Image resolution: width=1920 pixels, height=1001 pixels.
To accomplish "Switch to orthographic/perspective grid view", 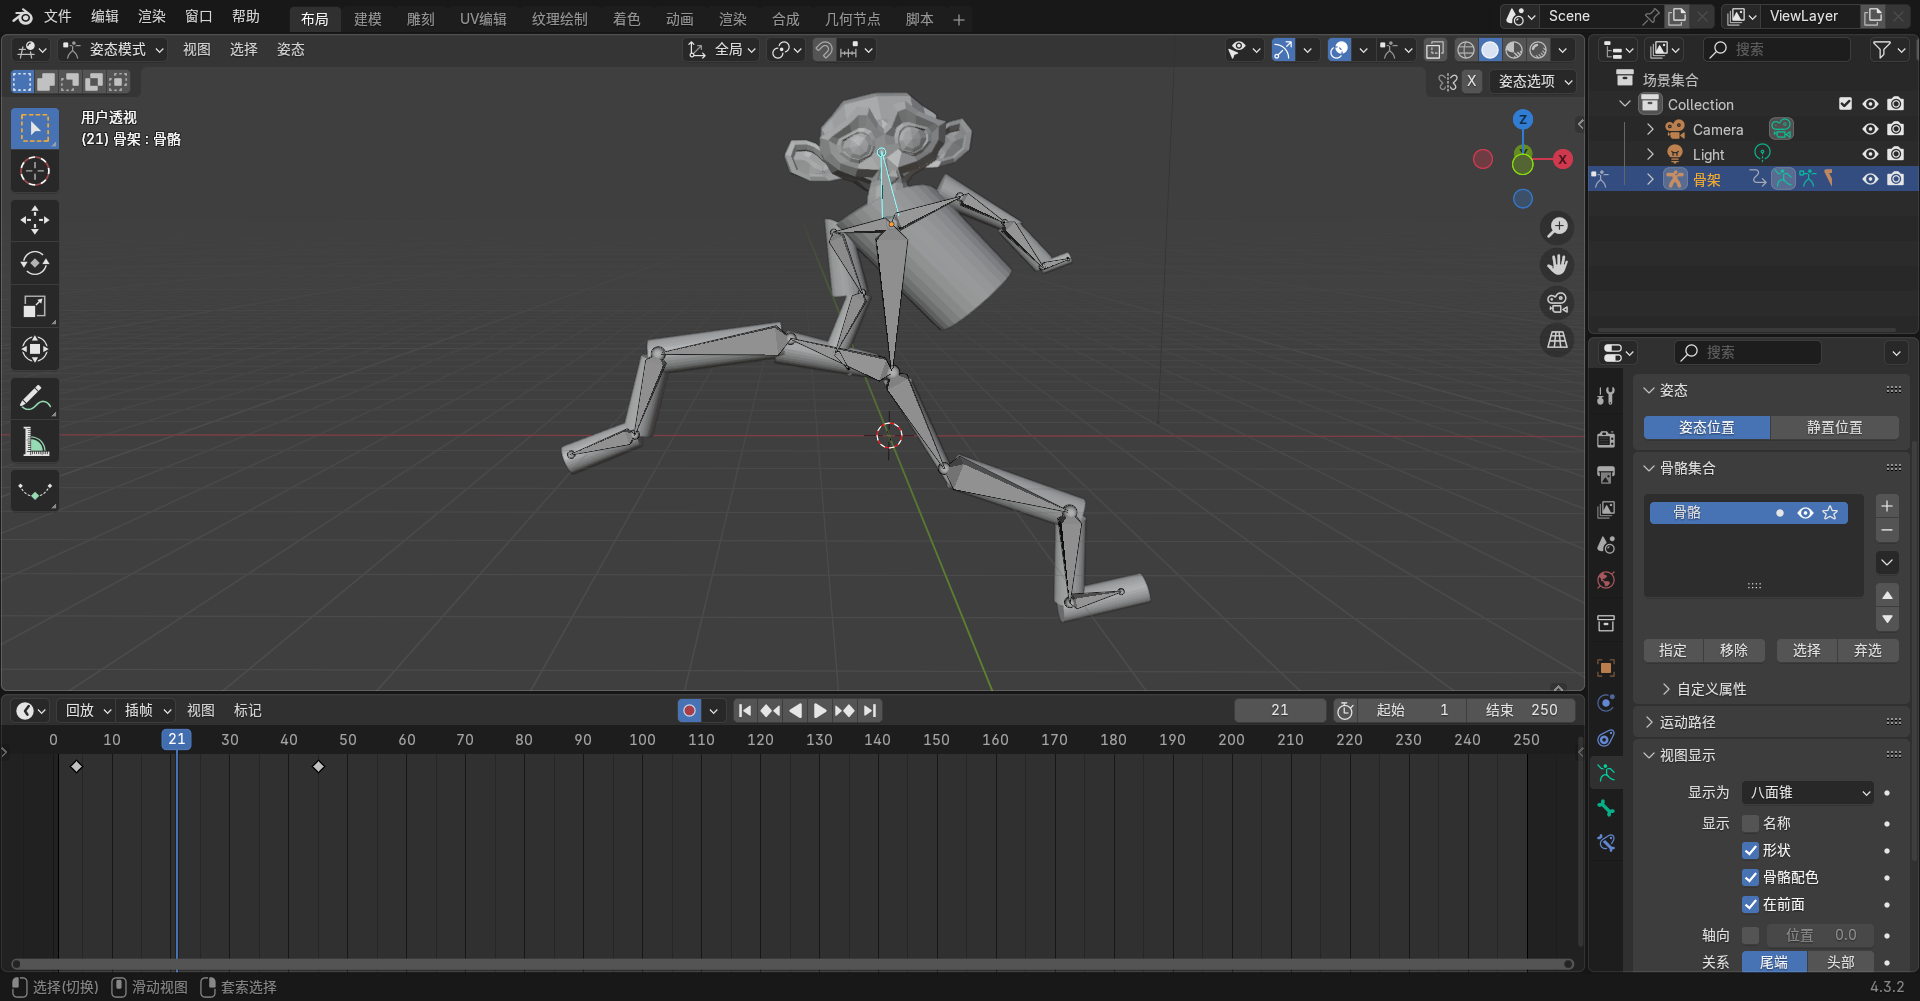I will (1557, 340).
